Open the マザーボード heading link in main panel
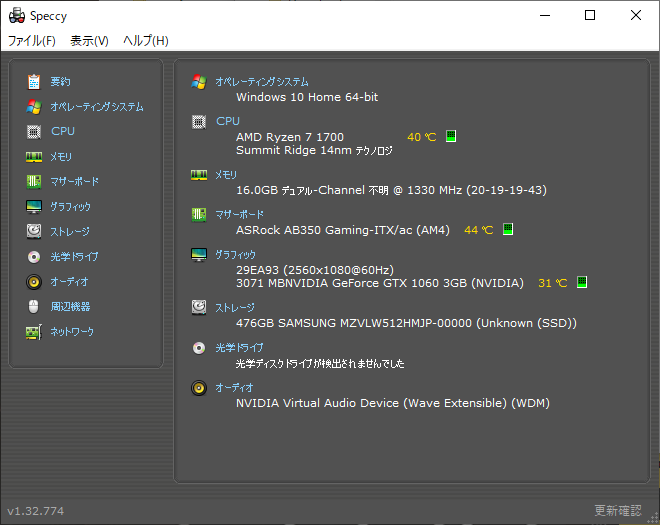Viewport: 660px width, 525px height. tap(240, 215)
